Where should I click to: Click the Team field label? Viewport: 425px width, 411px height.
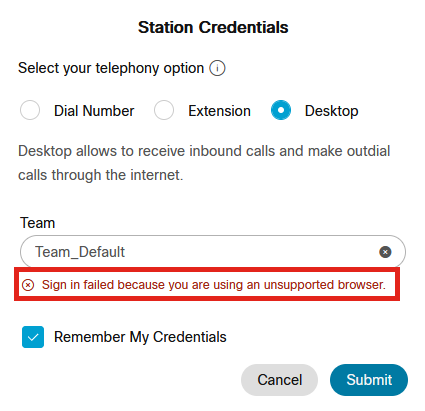[x=37, y=223]
